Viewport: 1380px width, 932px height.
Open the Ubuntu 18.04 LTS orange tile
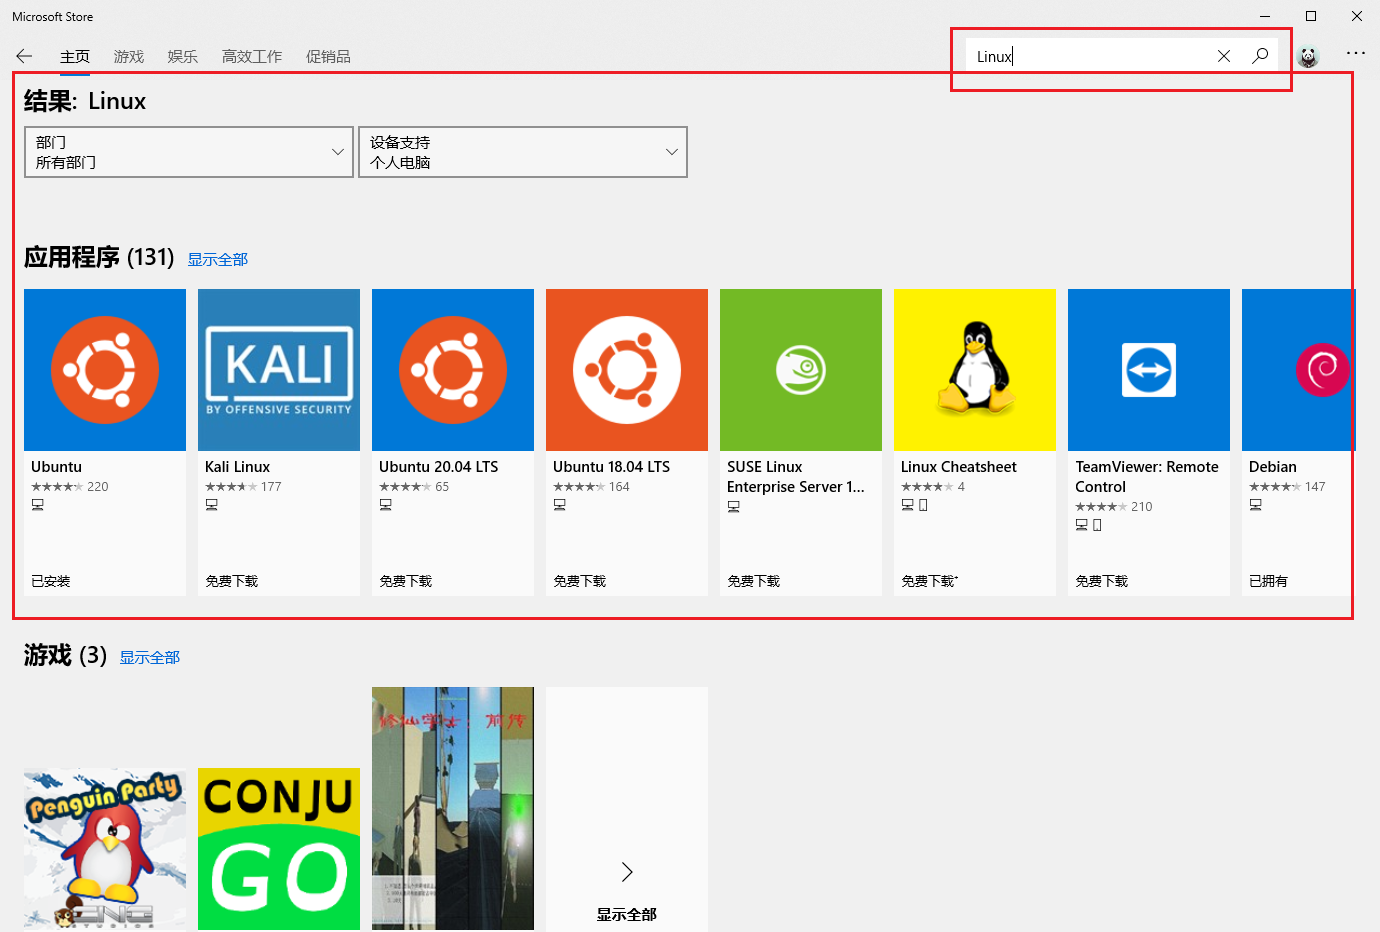click(627, 370)
